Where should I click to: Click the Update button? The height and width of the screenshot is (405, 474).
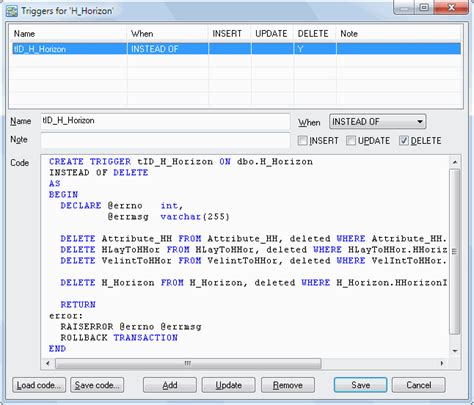(x=228, y=385)
